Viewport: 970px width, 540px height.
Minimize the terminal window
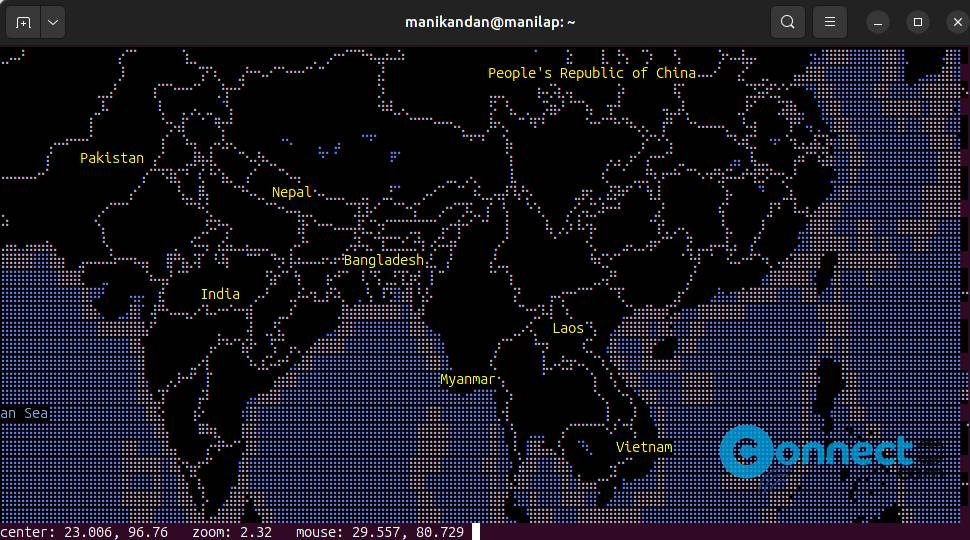pos(877,23)
